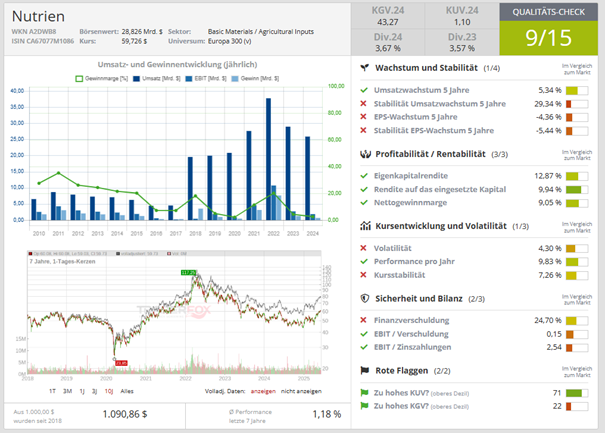Click the Universum value Europa 300 (v)
Viewport: 605px width, 433px height.
coord(229,41)
